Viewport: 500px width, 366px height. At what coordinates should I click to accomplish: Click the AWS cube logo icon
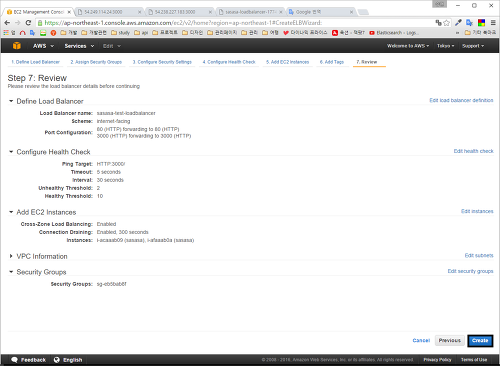(x=17, y=46)
